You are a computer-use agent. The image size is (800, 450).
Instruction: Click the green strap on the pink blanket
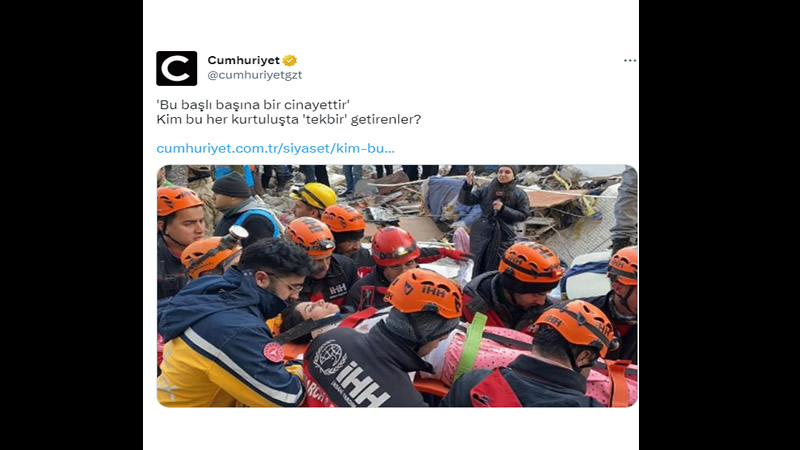[x=469, y=346]
